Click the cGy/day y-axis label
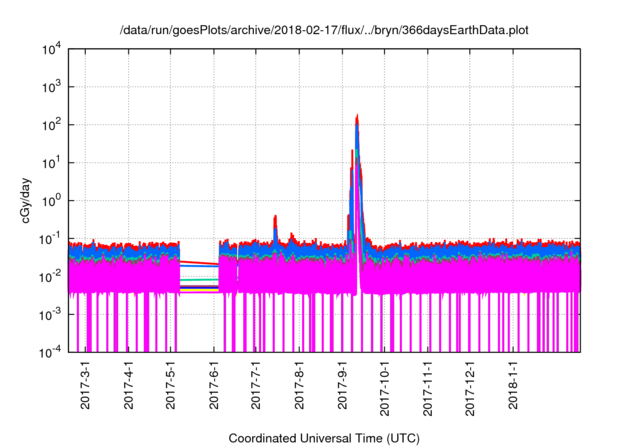Viewport: 640px width, 448px height. click(15, 200)
